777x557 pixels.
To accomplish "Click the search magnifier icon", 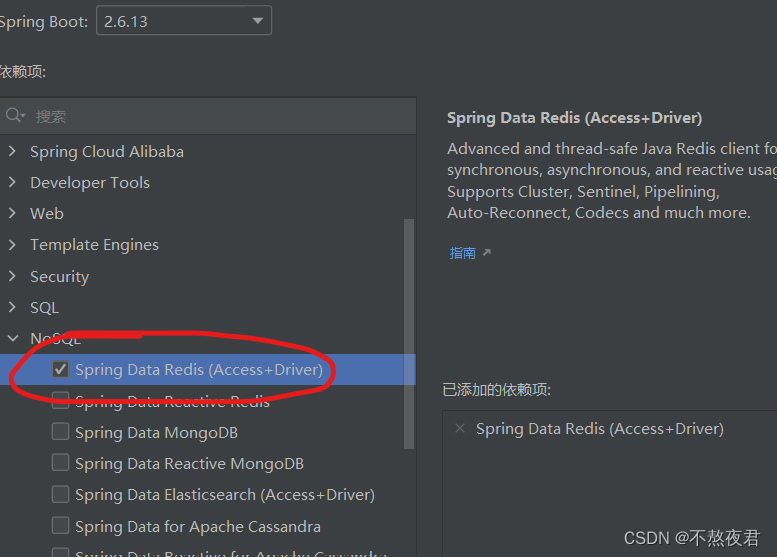I will click(14, 115).
